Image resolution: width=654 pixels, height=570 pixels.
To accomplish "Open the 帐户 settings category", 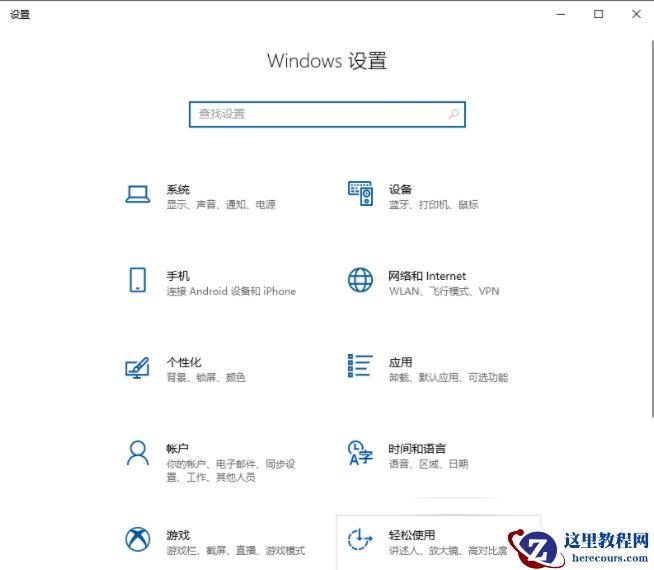I will [177, 449].
